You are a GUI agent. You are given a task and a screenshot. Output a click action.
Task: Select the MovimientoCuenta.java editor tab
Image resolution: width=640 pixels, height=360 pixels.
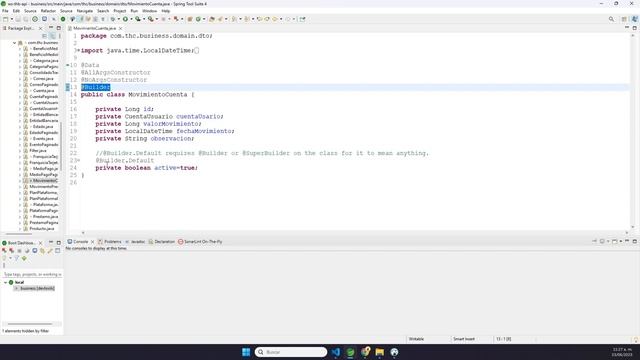point(95,28)
